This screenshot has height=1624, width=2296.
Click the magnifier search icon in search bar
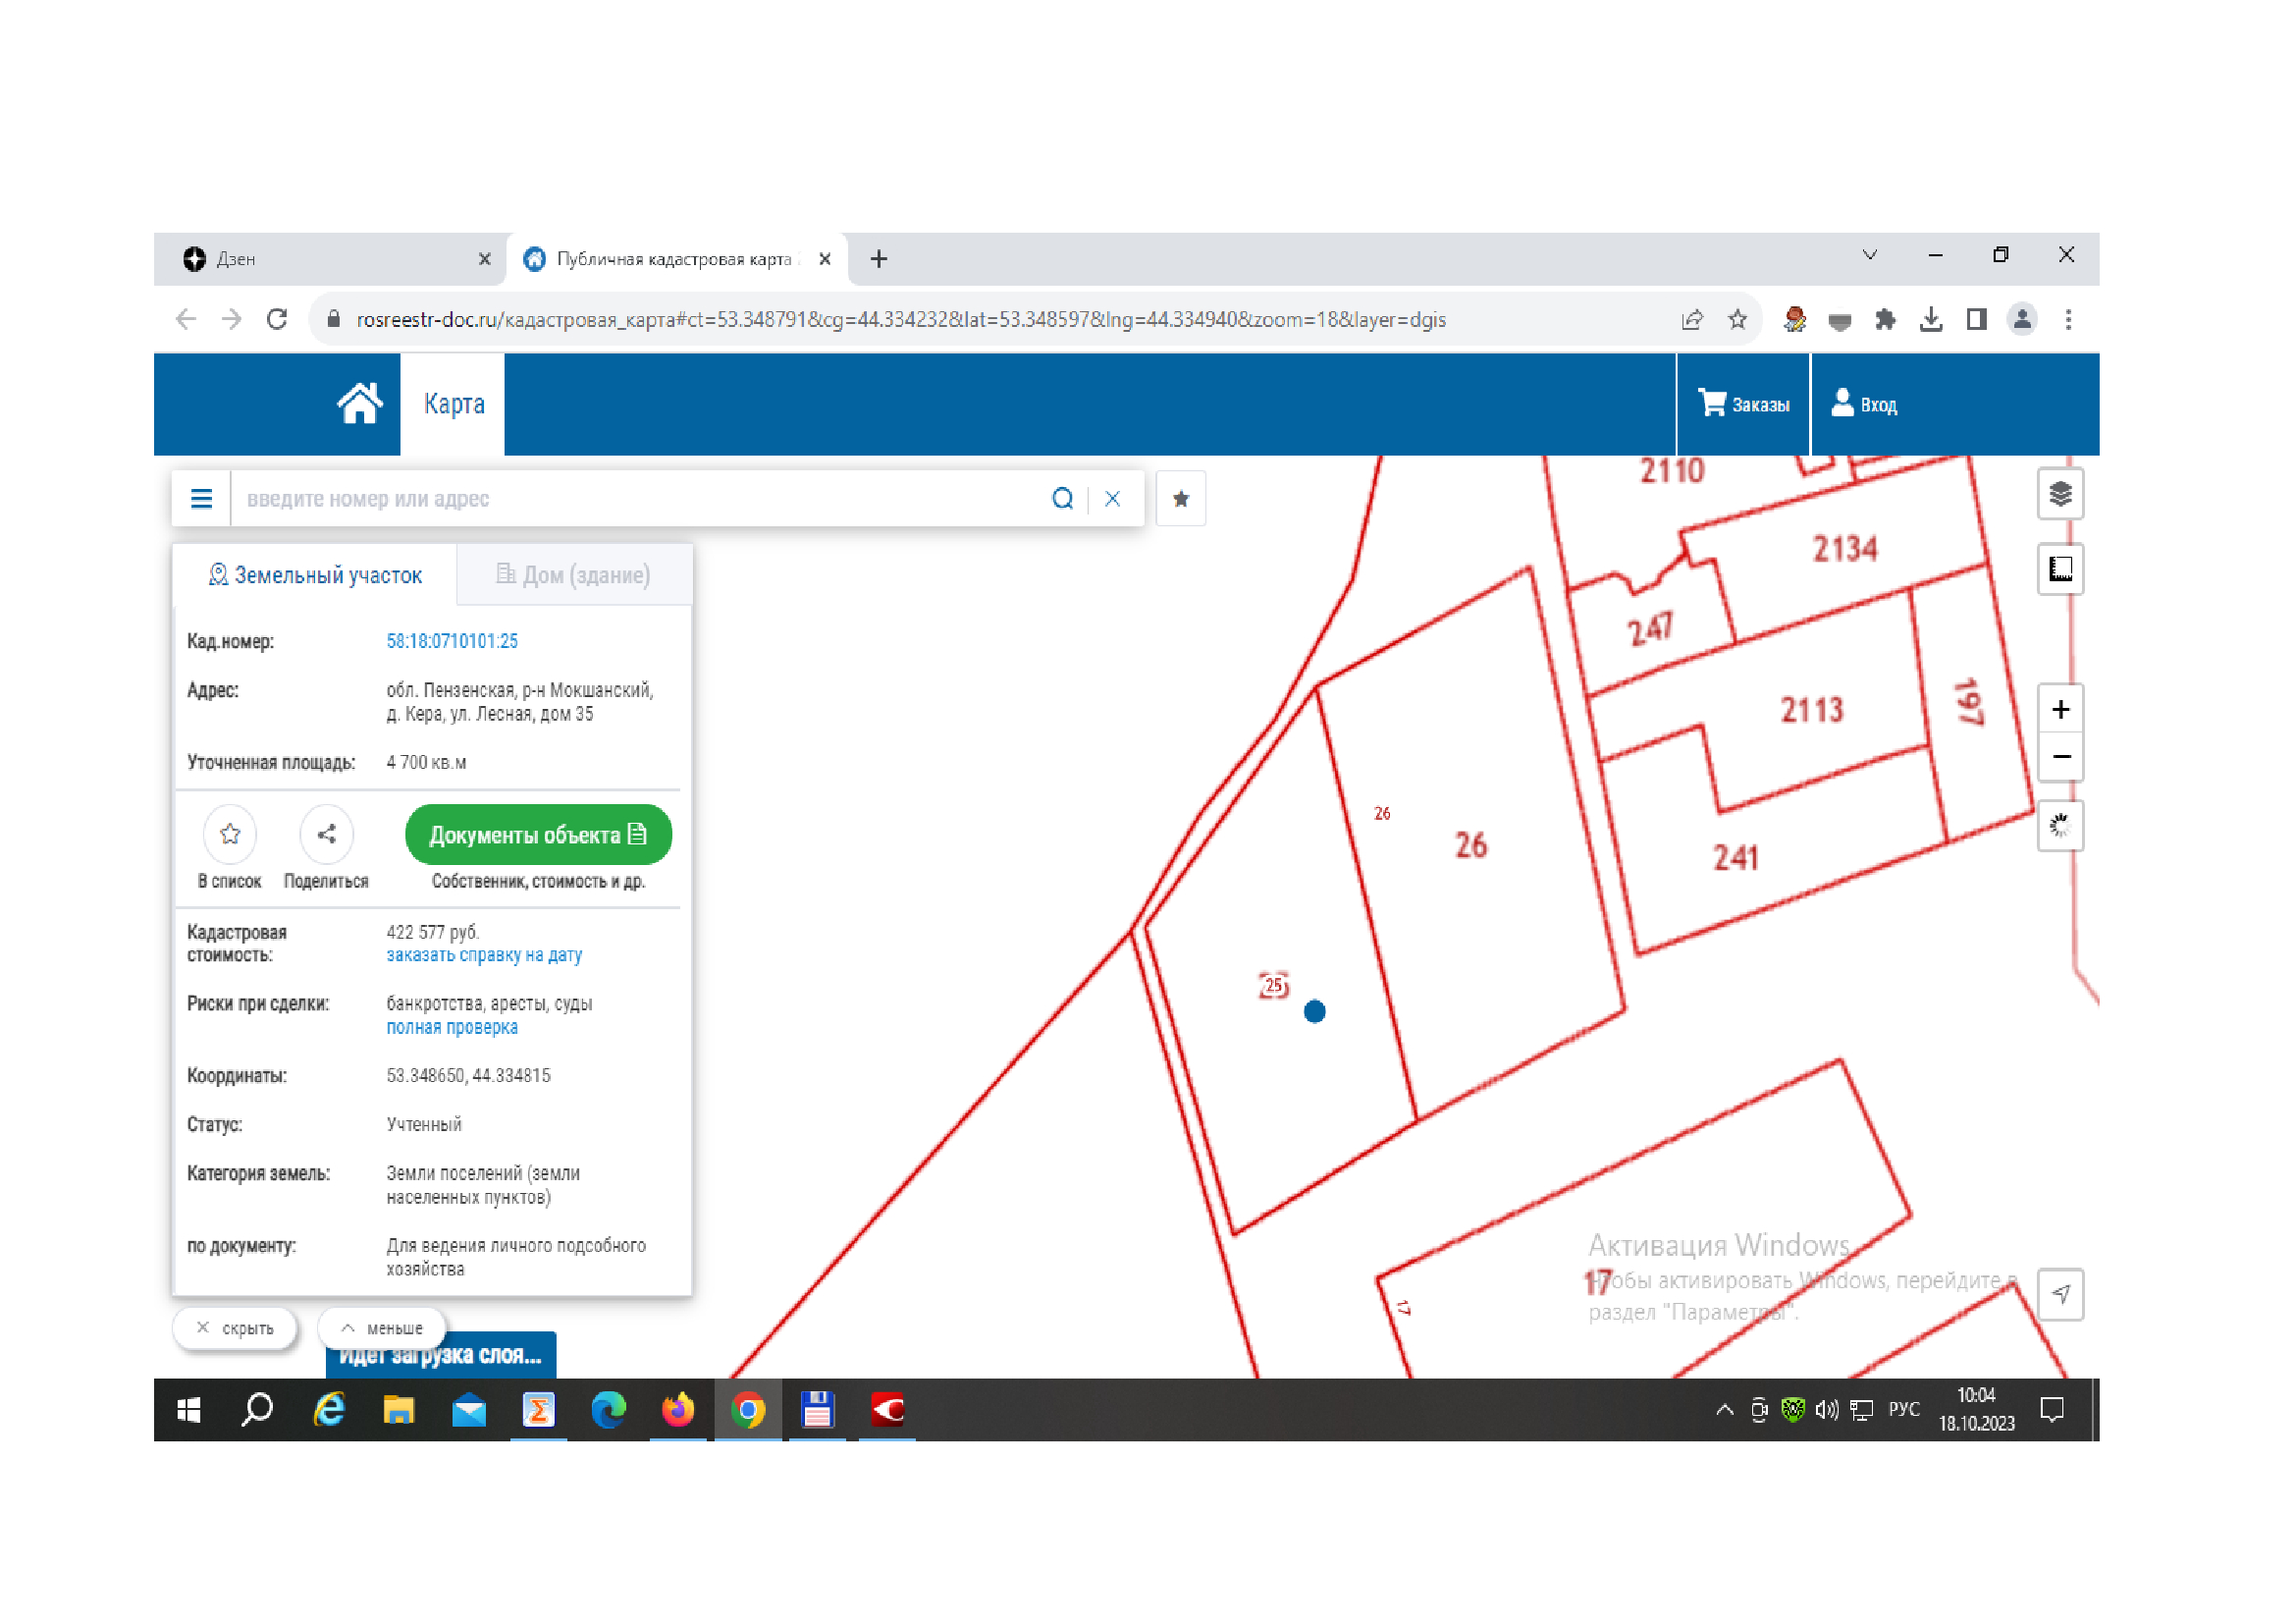click(1062, 498)
